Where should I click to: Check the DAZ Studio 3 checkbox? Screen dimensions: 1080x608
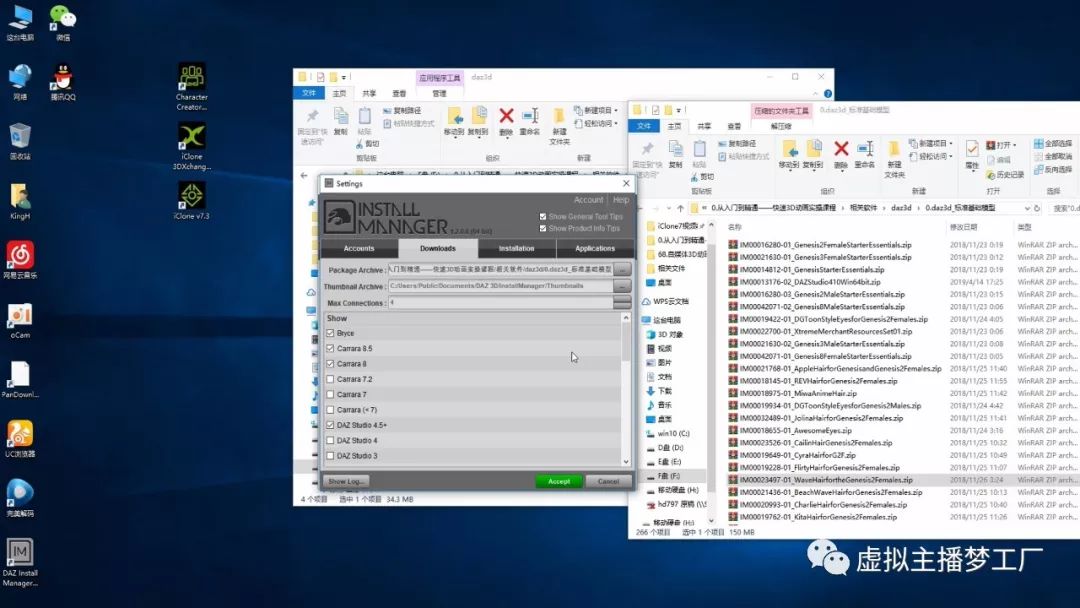tap(330, 456)
